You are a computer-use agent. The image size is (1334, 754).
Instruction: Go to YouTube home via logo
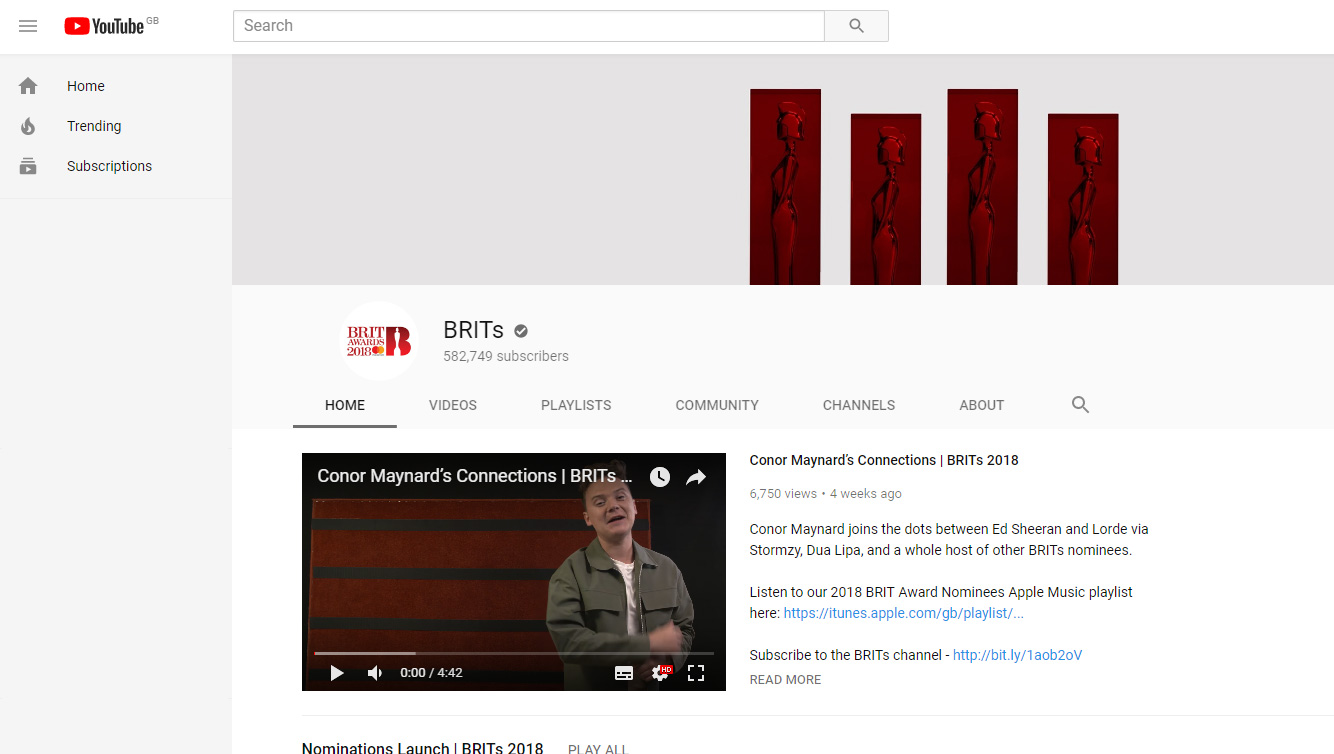click(x=104, y=26)
